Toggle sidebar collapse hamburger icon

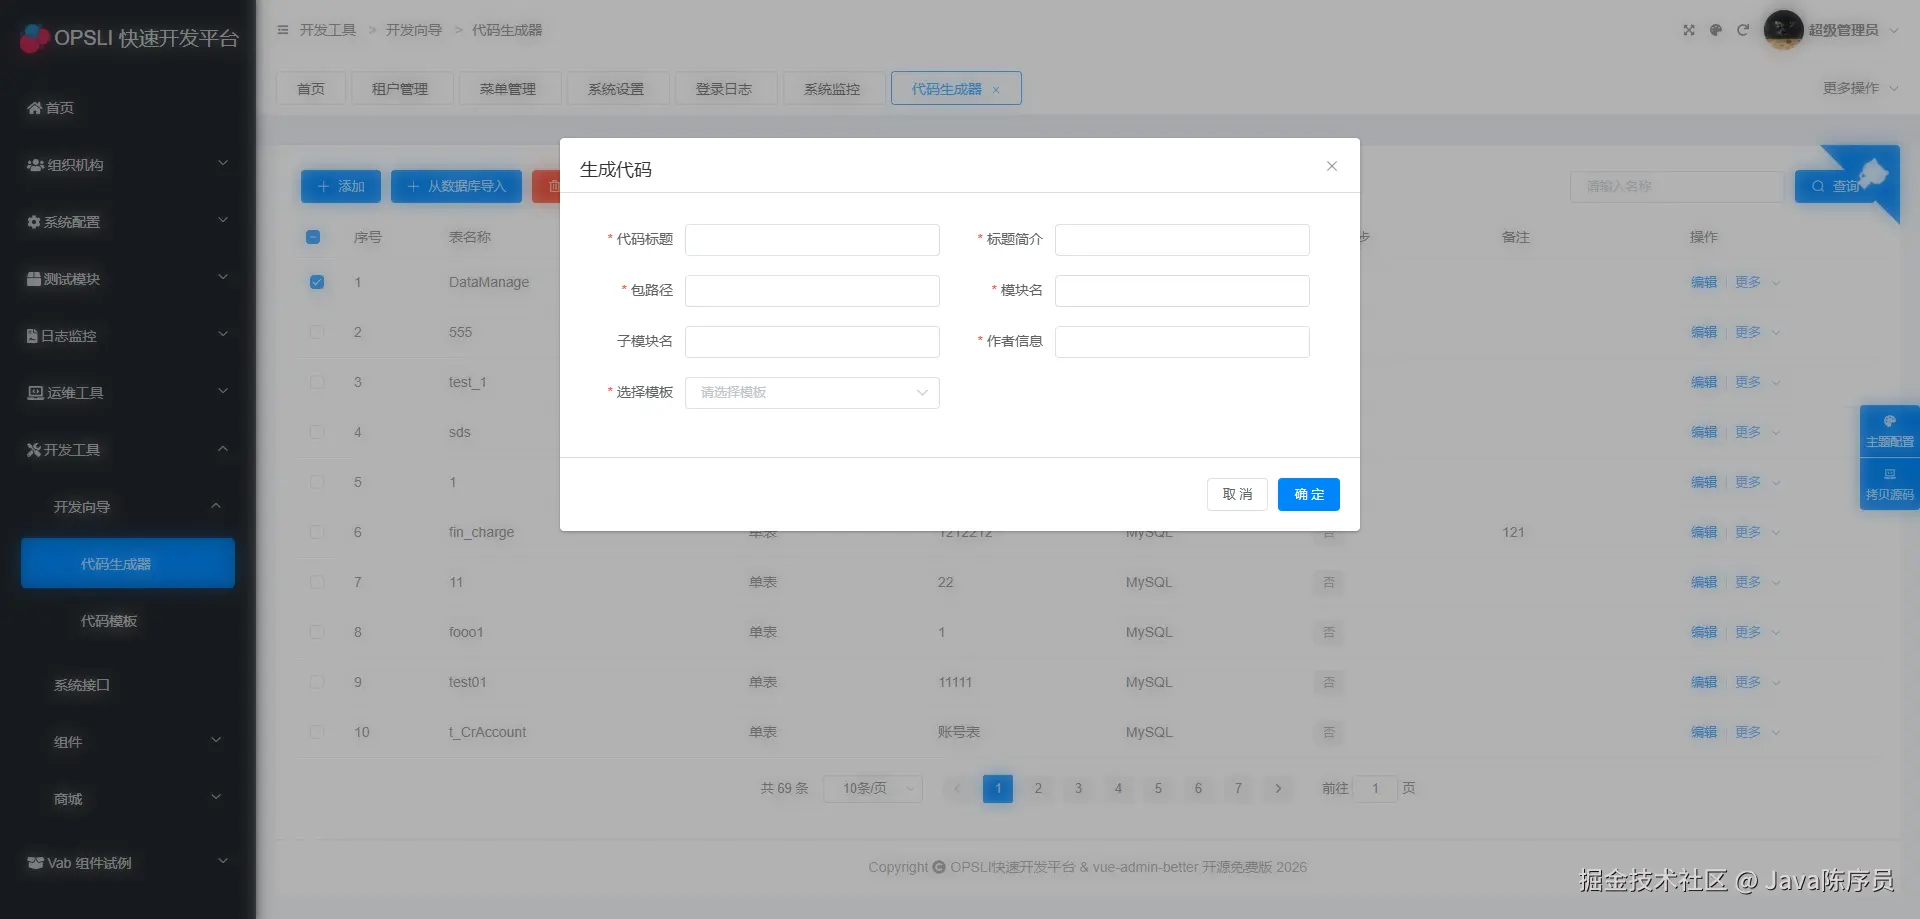(283, 30)
